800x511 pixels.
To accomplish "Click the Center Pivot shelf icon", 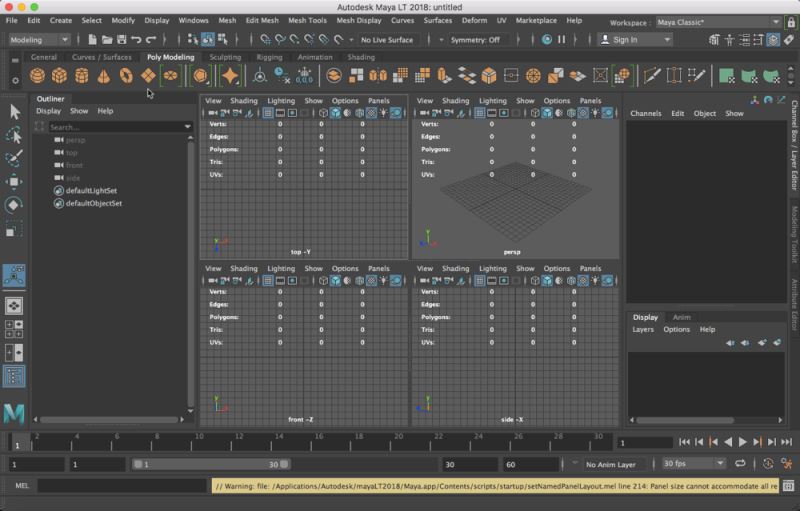I will (260, 76).
